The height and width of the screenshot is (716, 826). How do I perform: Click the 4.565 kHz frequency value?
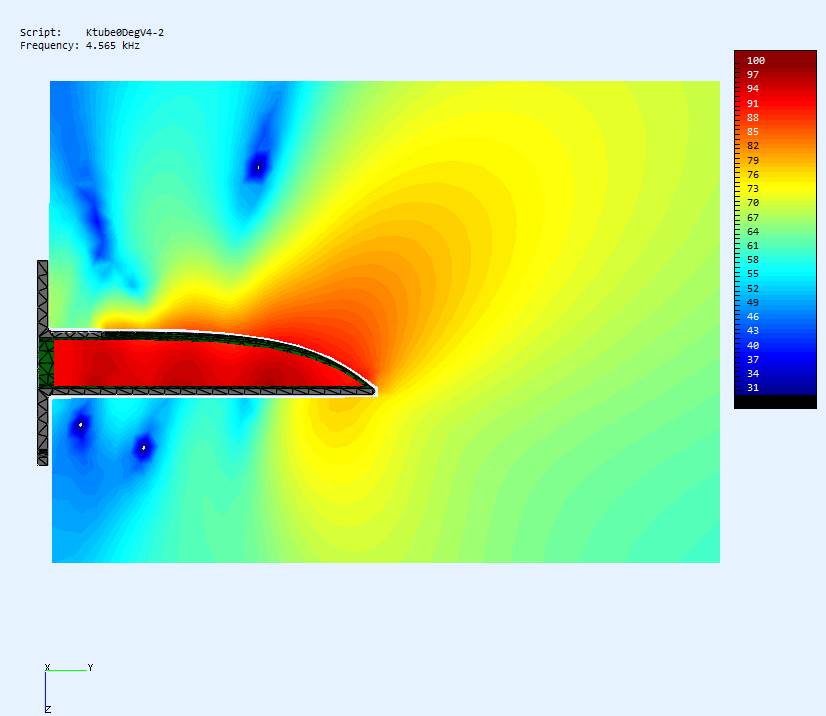tap(113, 46)
